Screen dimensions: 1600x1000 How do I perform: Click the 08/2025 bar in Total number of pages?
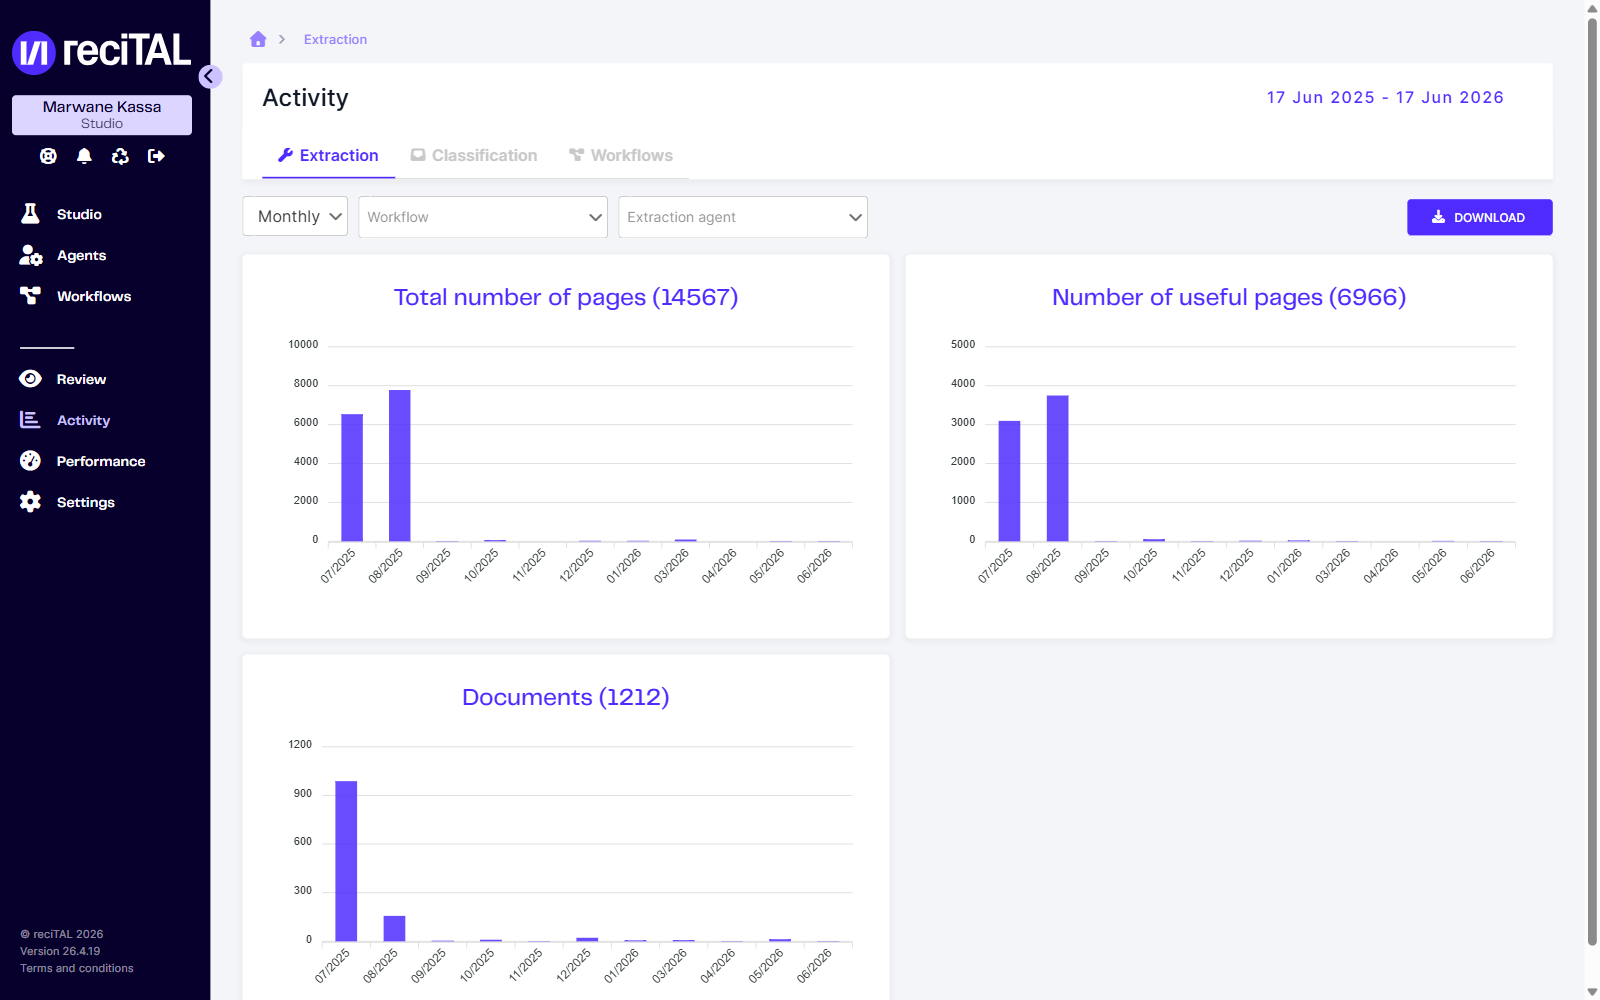pyautogui.click(x=400, y=466)
